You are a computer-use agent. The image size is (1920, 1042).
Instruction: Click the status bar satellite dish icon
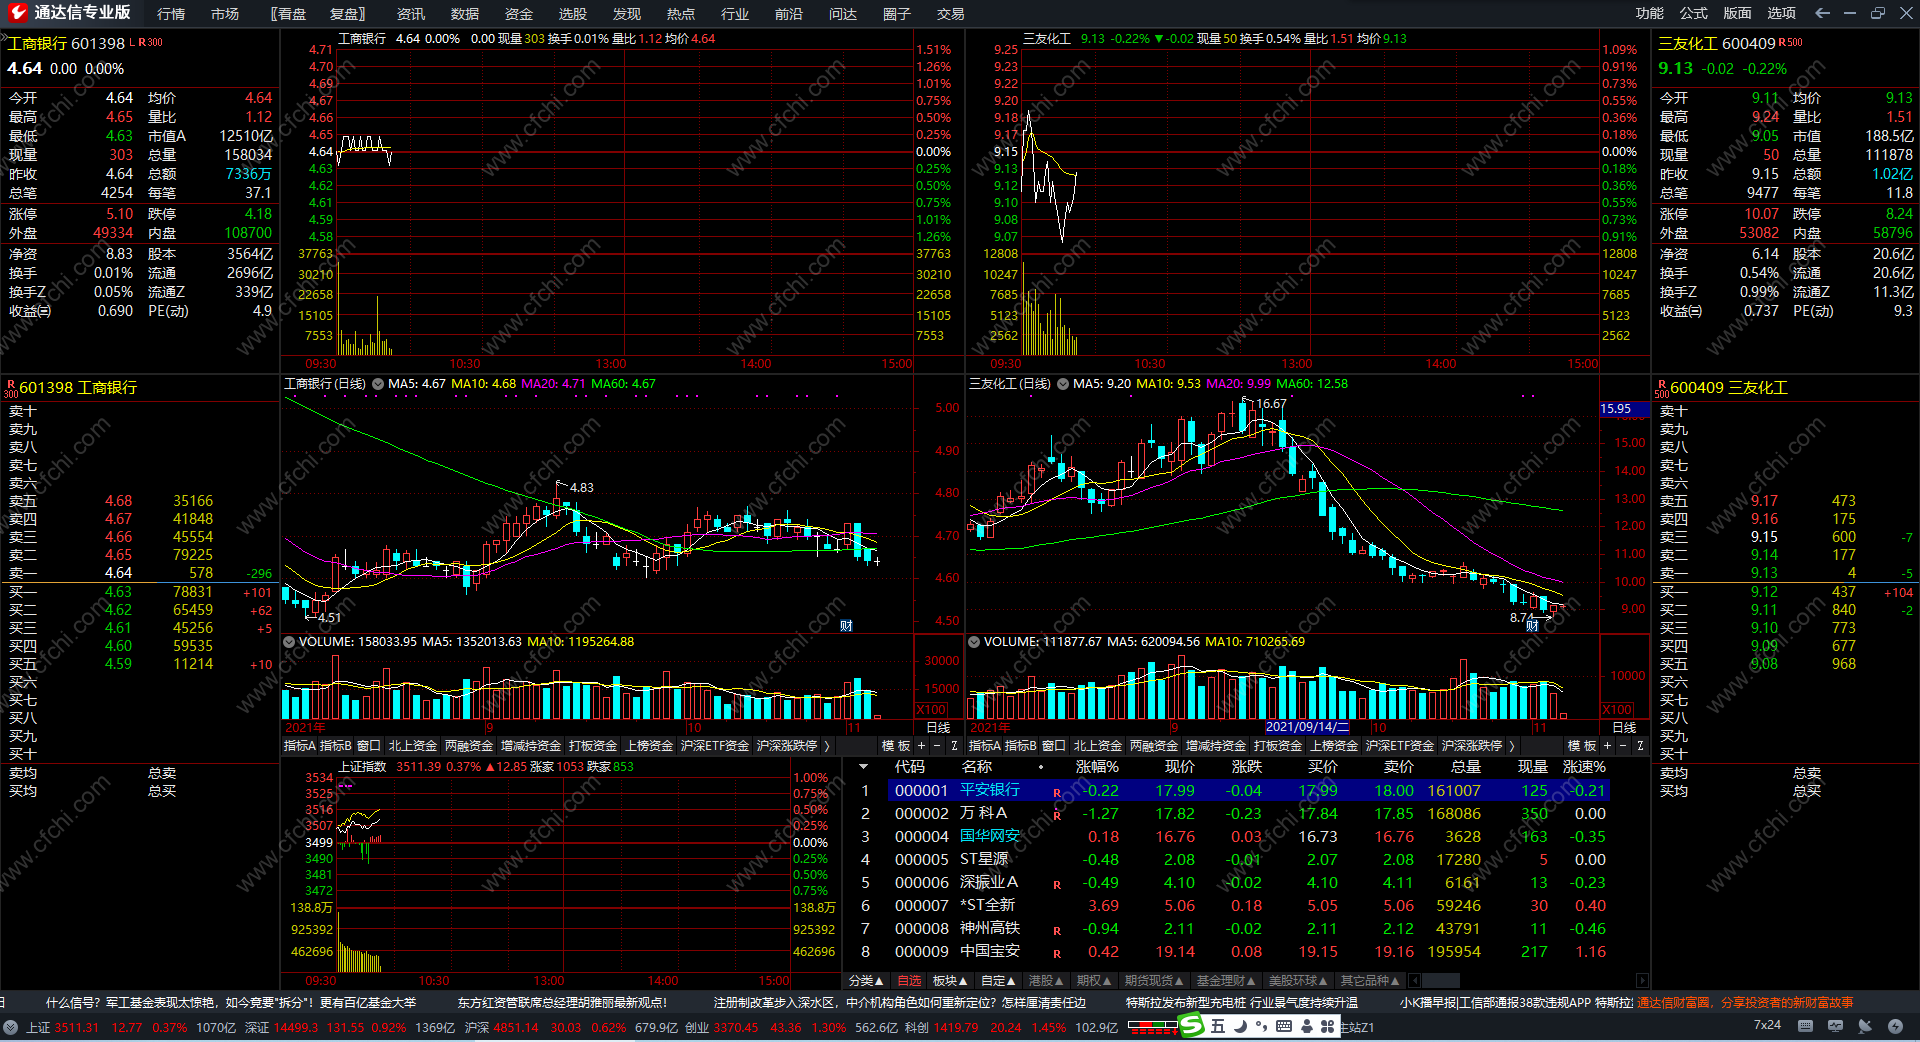(1865, 1026)
